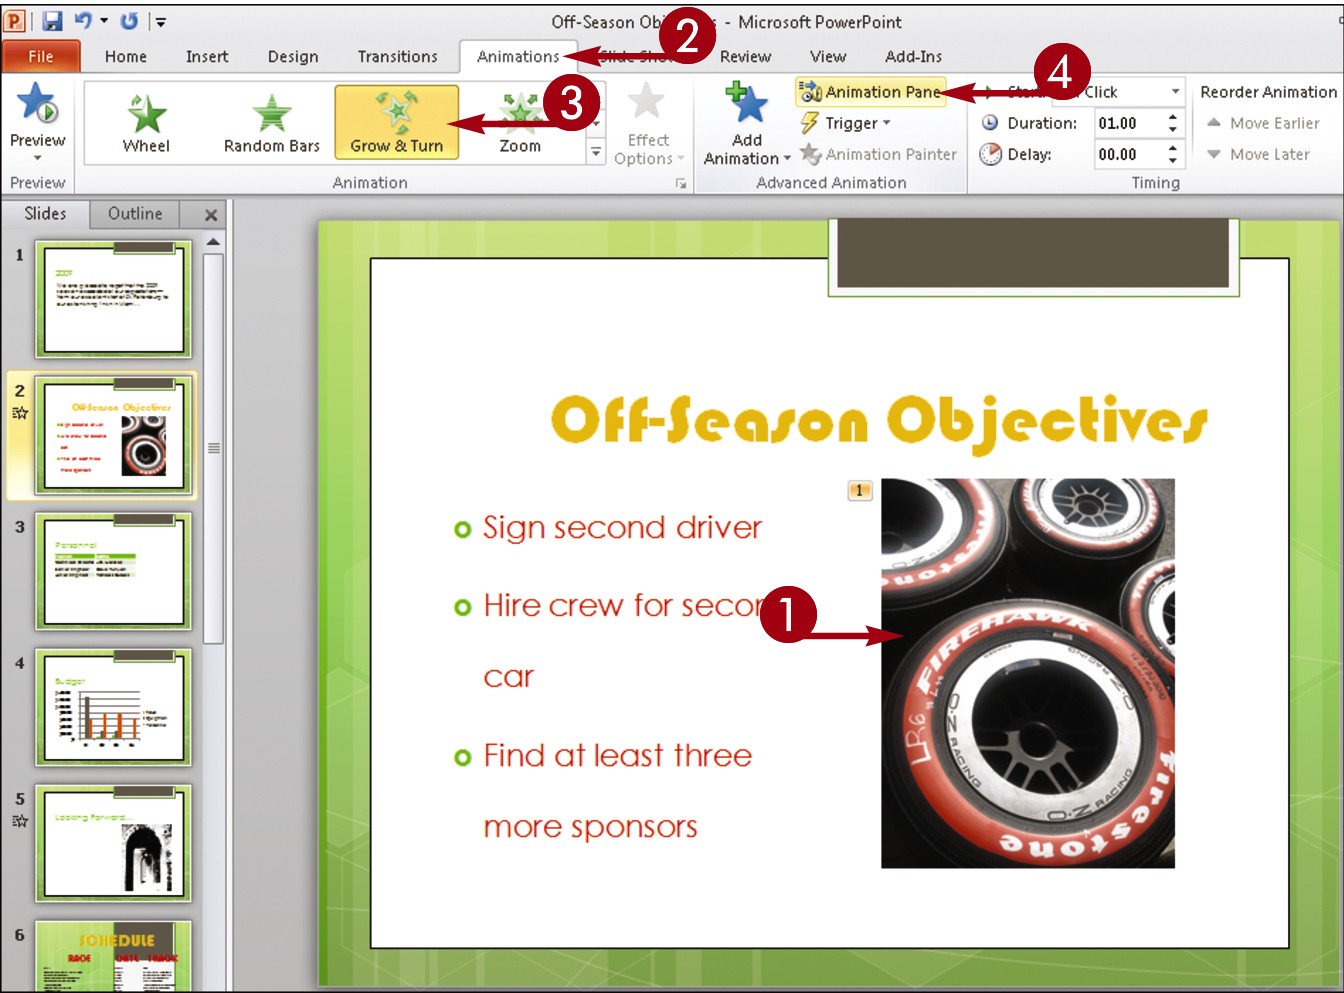Apply the Zoom animation effect
Screen dimensions: 1344x993
520,123
